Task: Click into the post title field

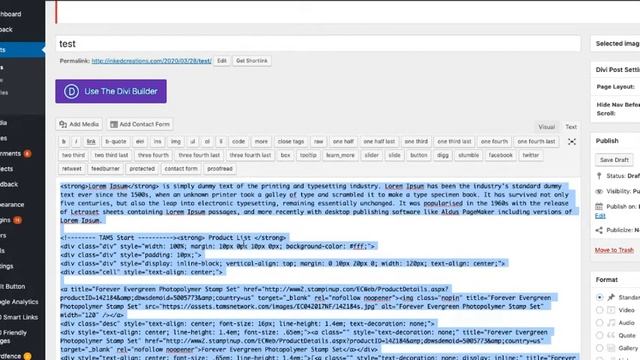Action: (x=318, y=44)
